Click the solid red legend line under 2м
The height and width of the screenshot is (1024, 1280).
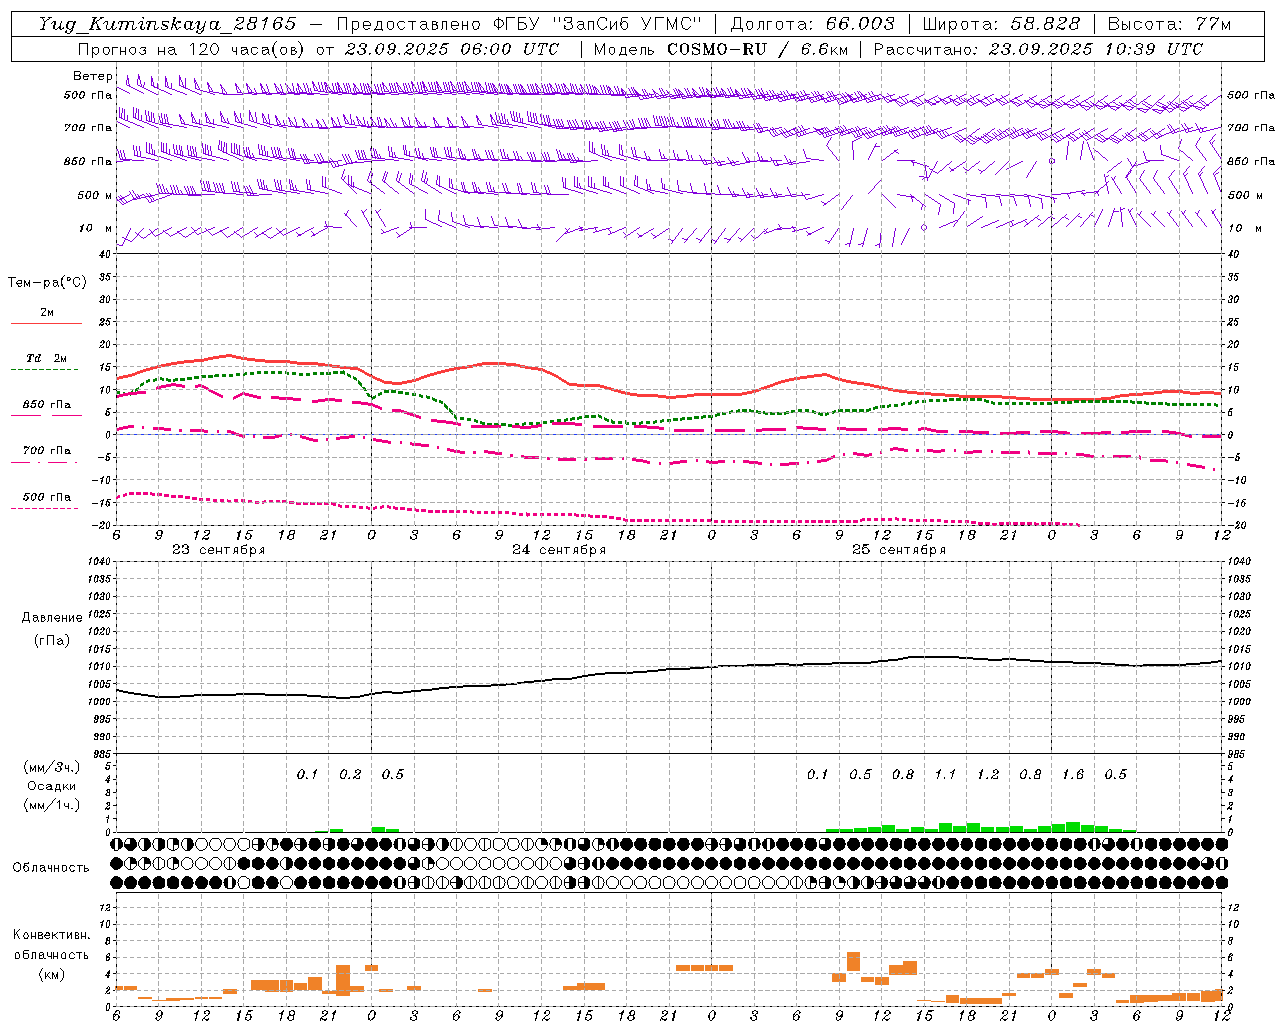46,324
